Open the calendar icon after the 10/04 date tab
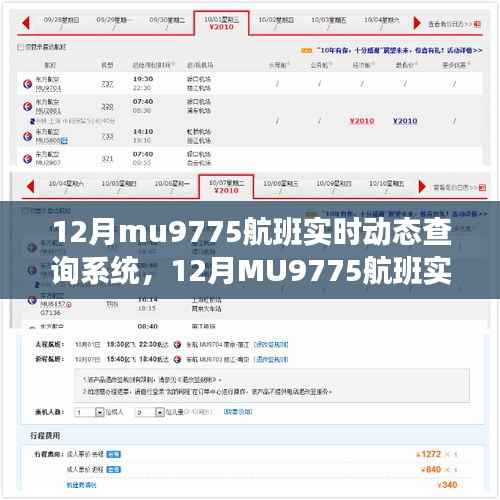The height and width of the screenshot is (500, 500). point(477,24)
